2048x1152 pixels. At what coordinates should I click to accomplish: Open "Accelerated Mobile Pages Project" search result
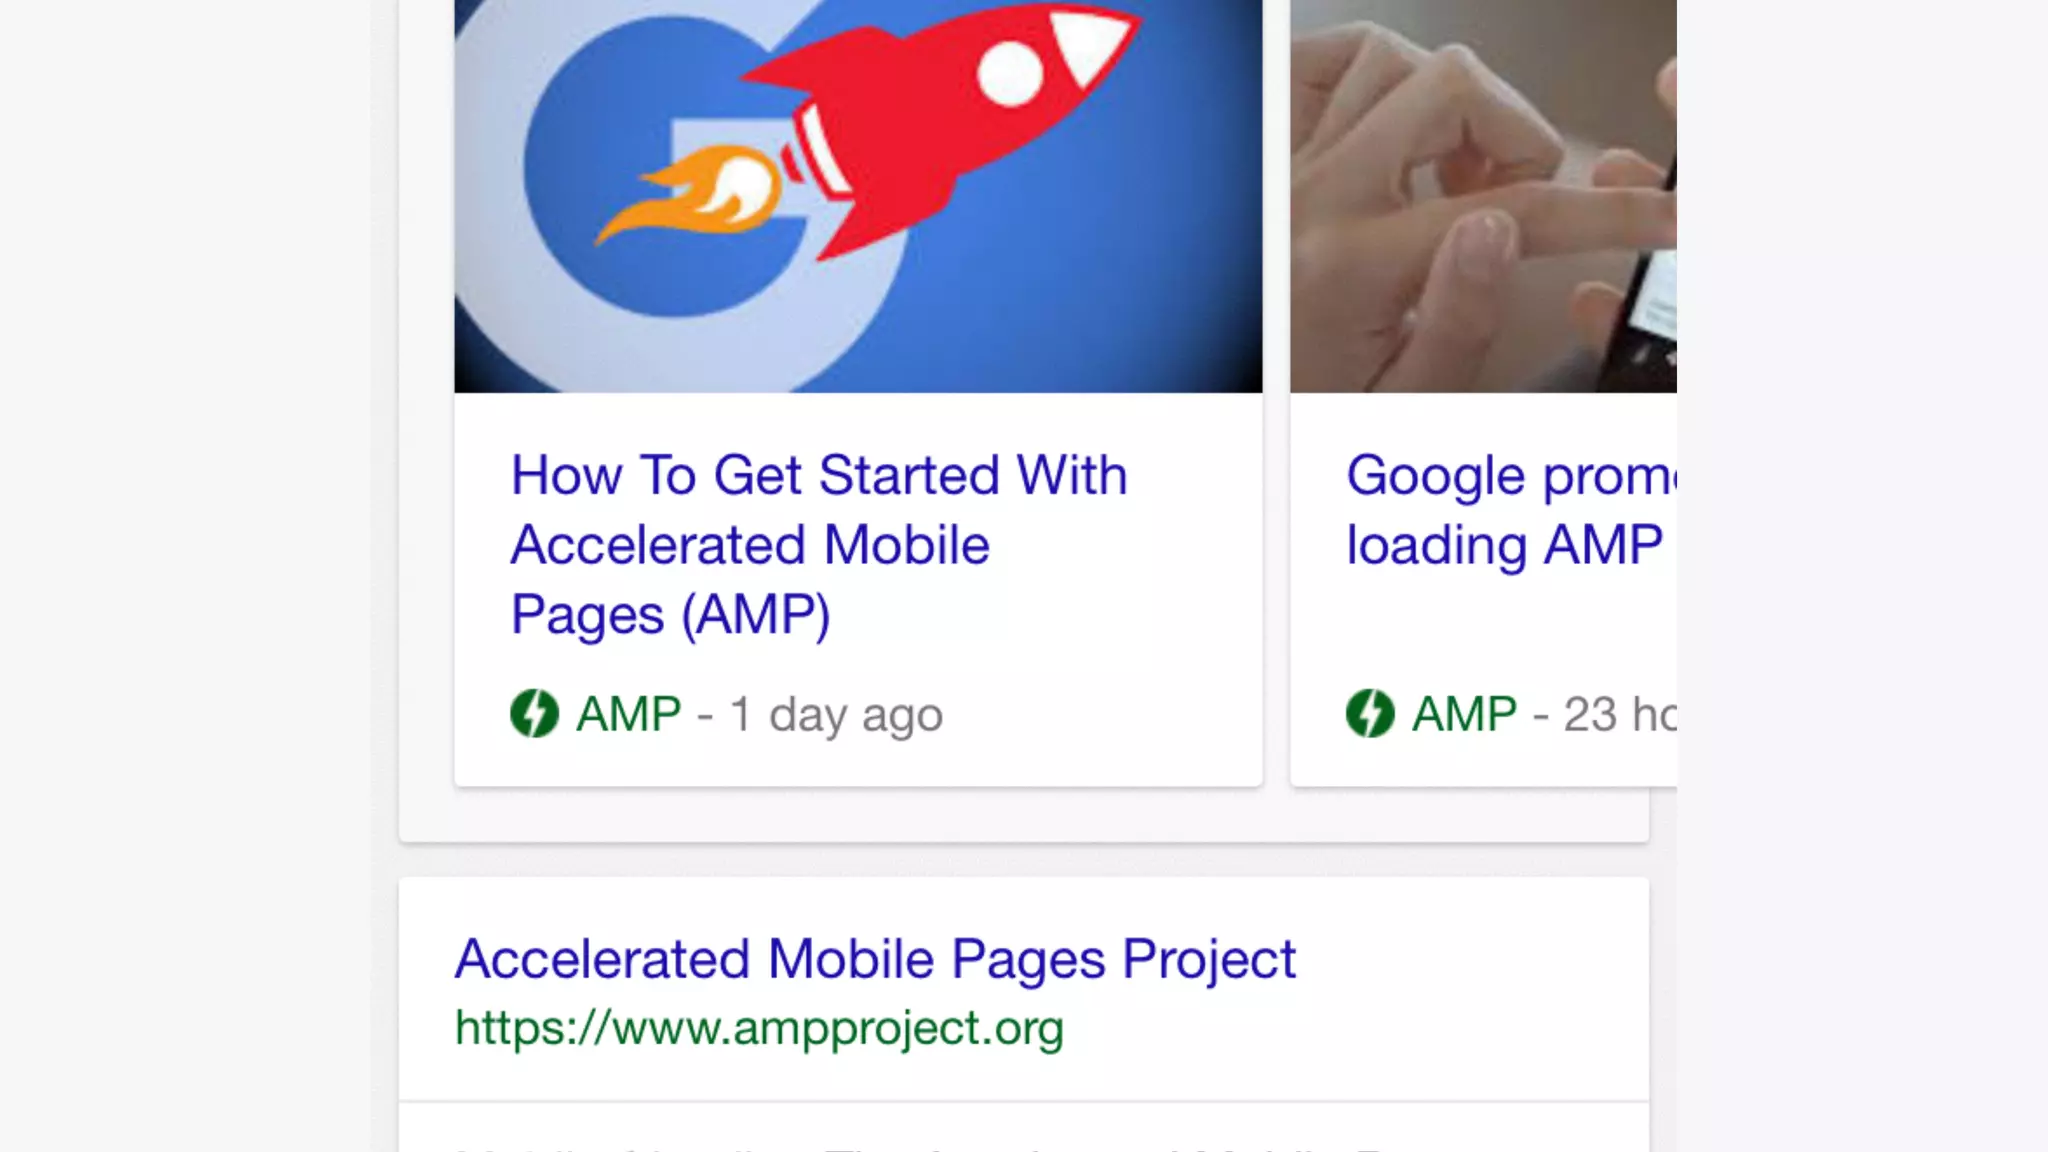[x=875, y=959]
